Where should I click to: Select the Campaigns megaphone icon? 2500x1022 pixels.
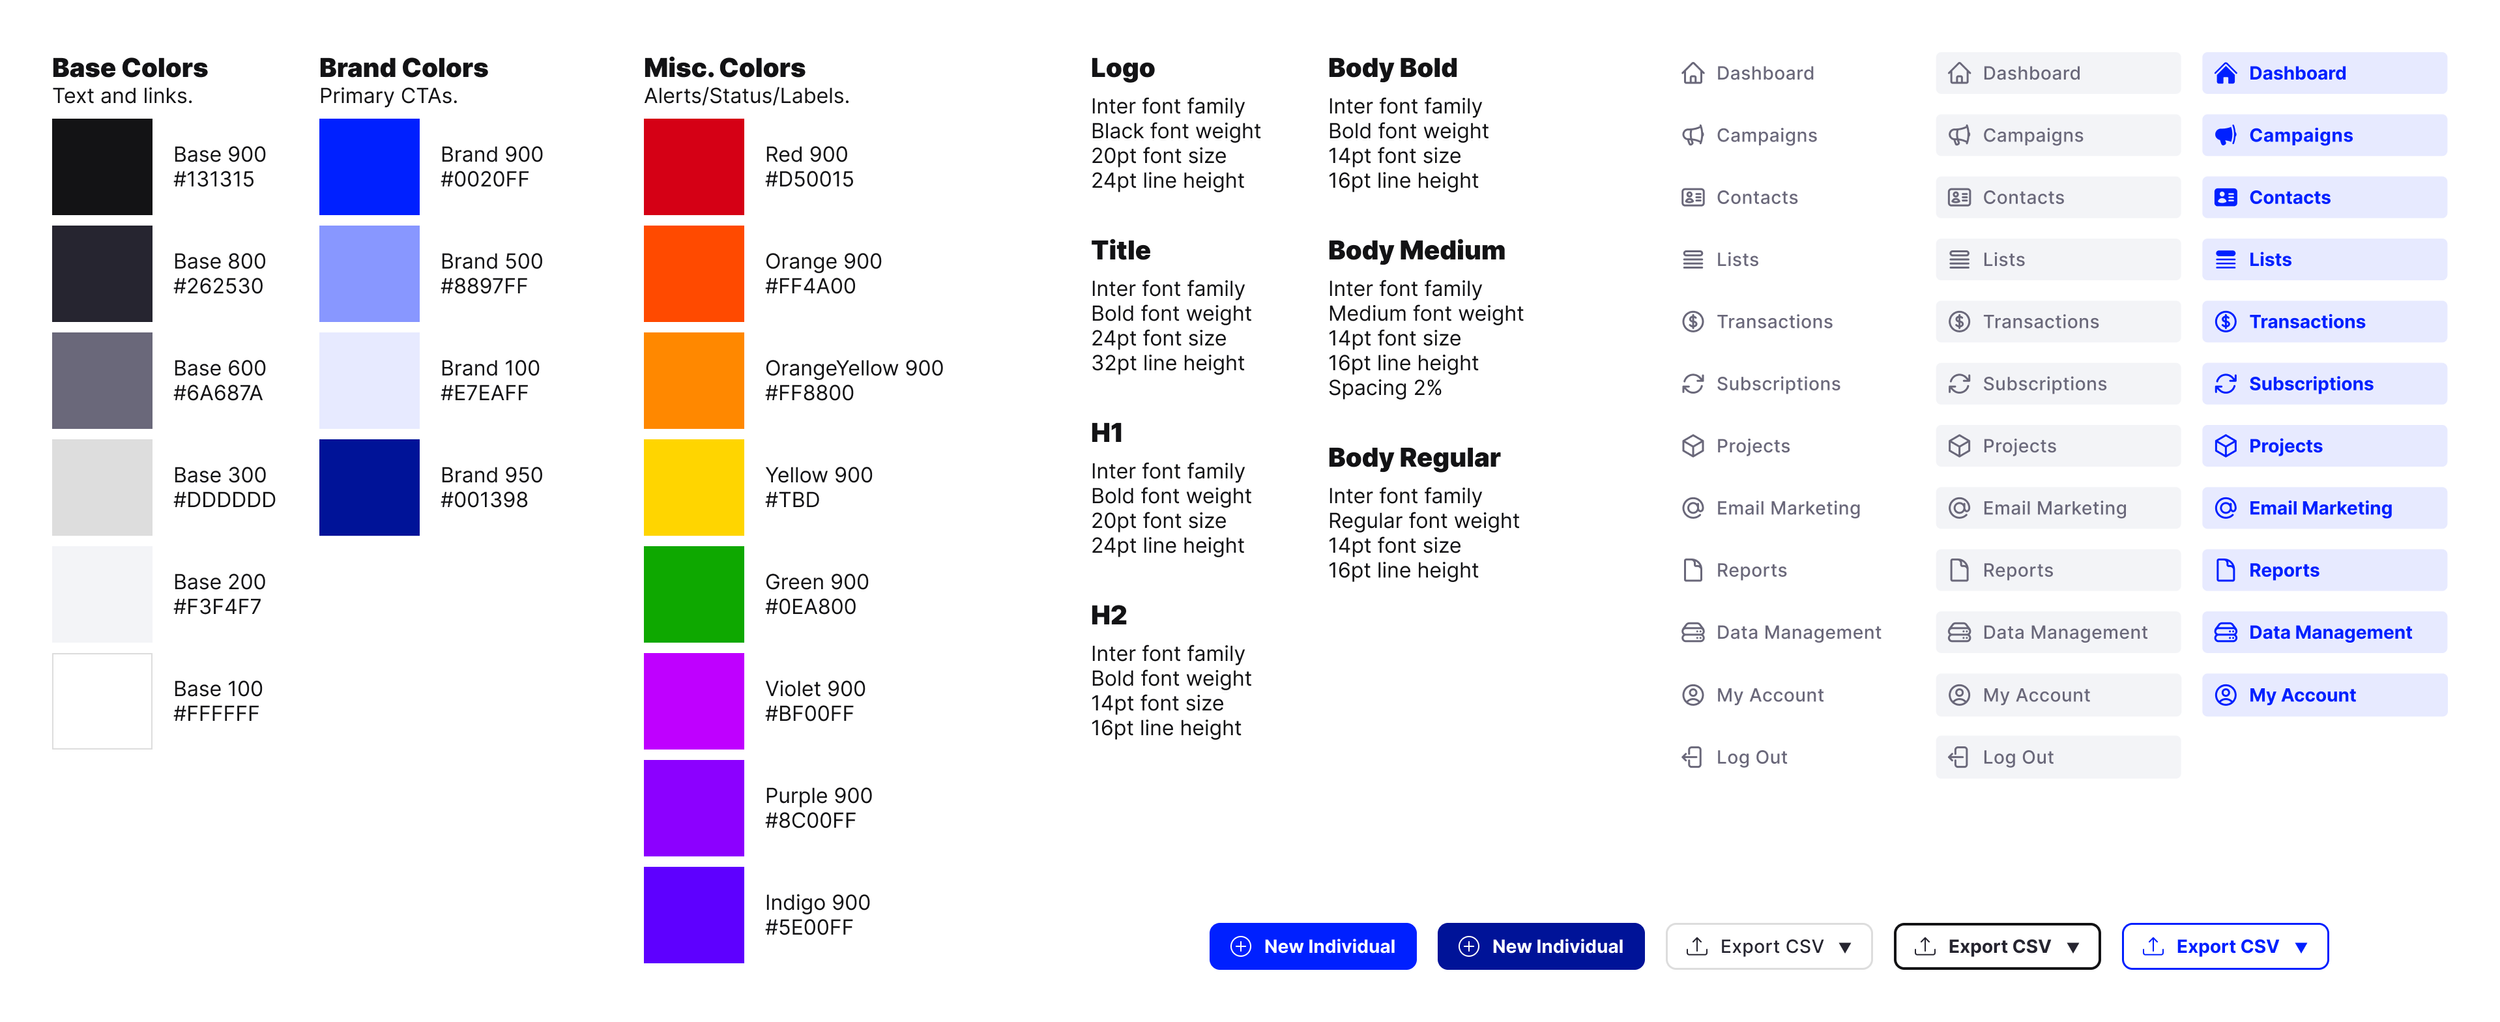[1691, 135]
